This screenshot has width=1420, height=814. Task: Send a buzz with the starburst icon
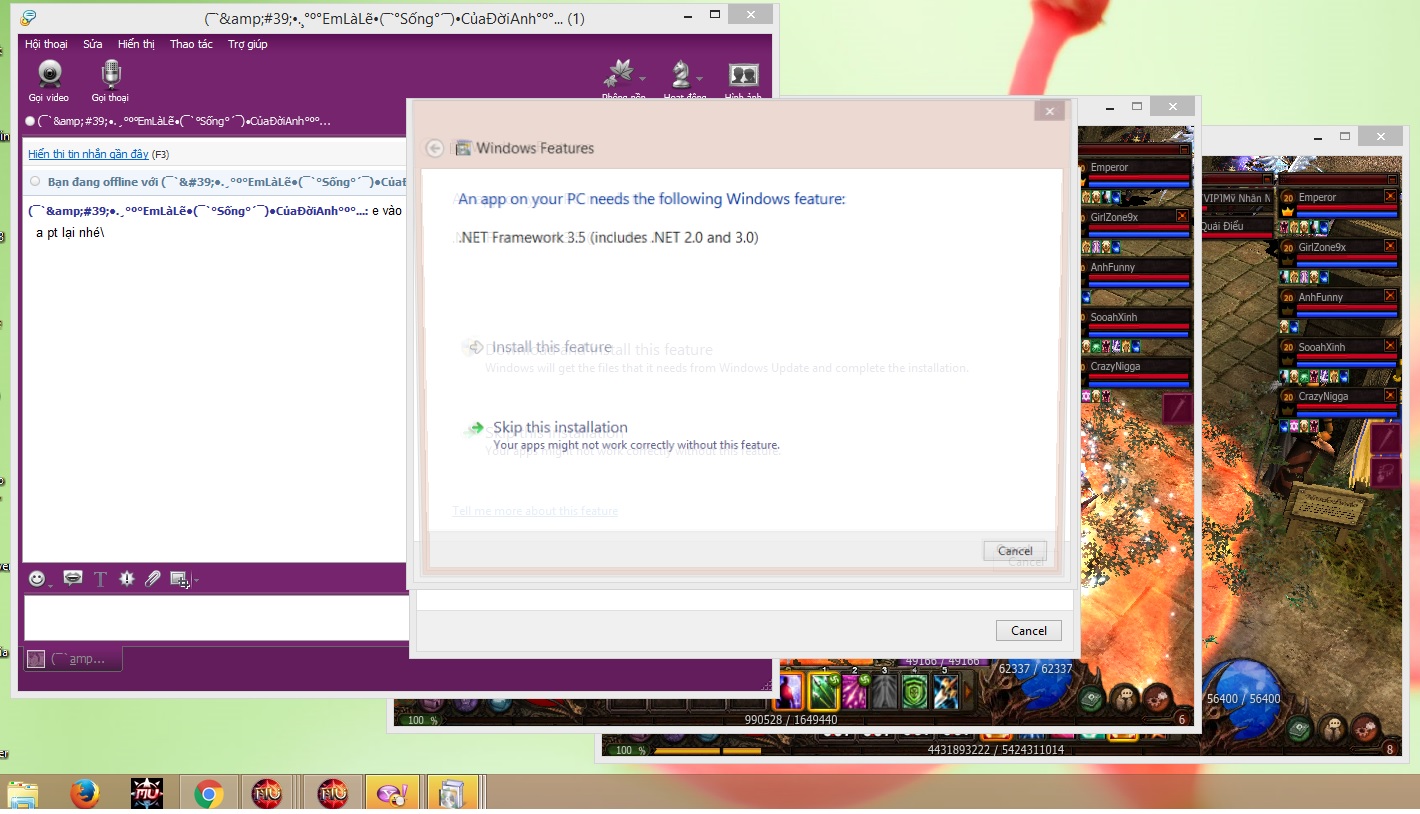click(126, 578)
